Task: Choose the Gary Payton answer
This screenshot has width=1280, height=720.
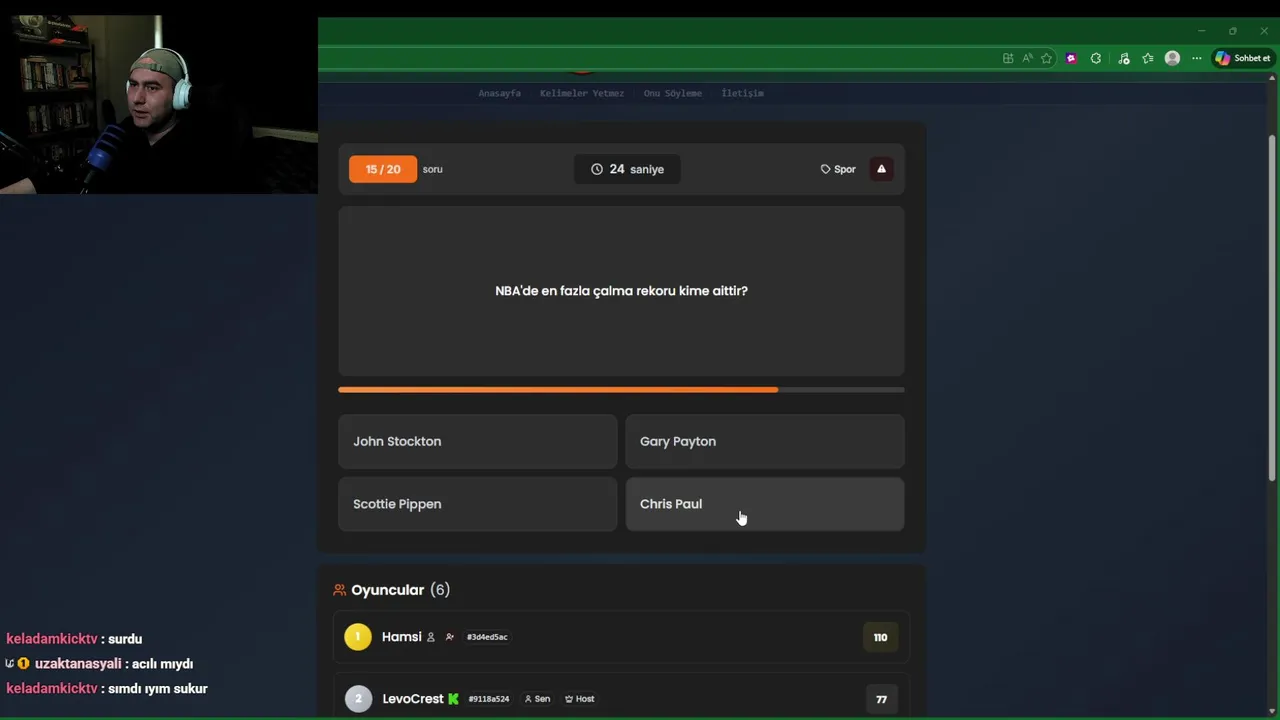Action: coord(764,441)
